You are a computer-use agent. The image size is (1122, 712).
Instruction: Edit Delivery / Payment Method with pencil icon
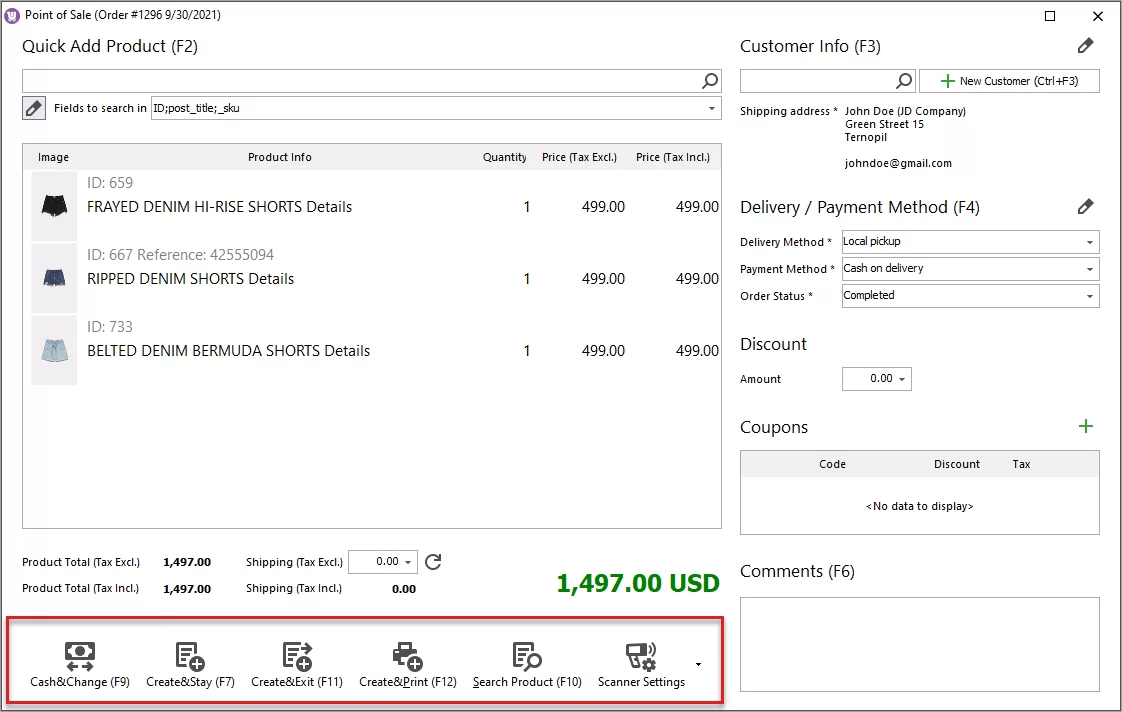(1086, 206)
